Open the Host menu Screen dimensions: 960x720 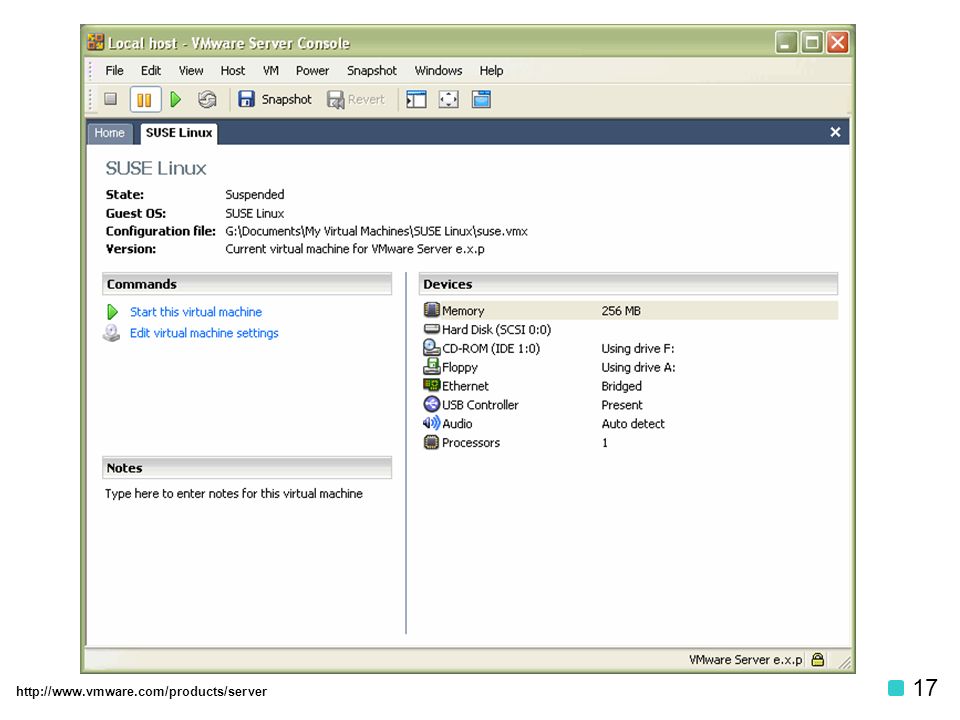point(233,70)
